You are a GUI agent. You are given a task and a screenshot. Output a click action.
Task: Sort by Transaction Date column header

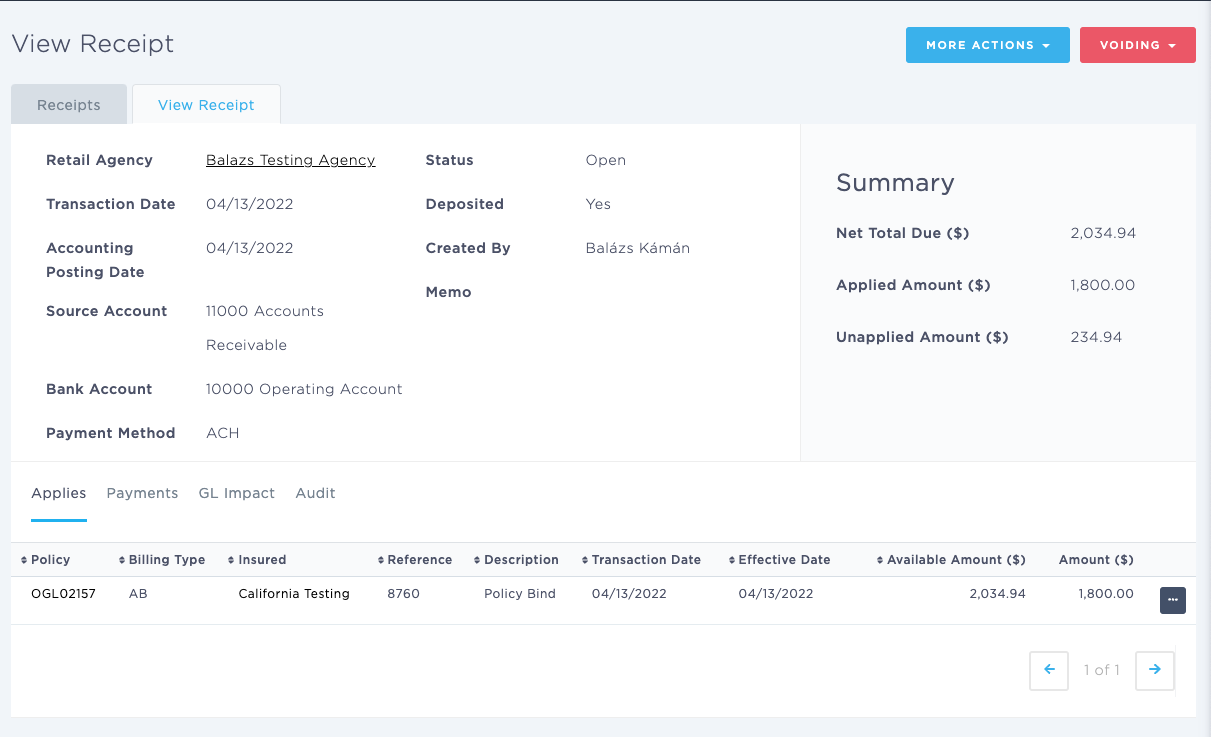(645, 560)
